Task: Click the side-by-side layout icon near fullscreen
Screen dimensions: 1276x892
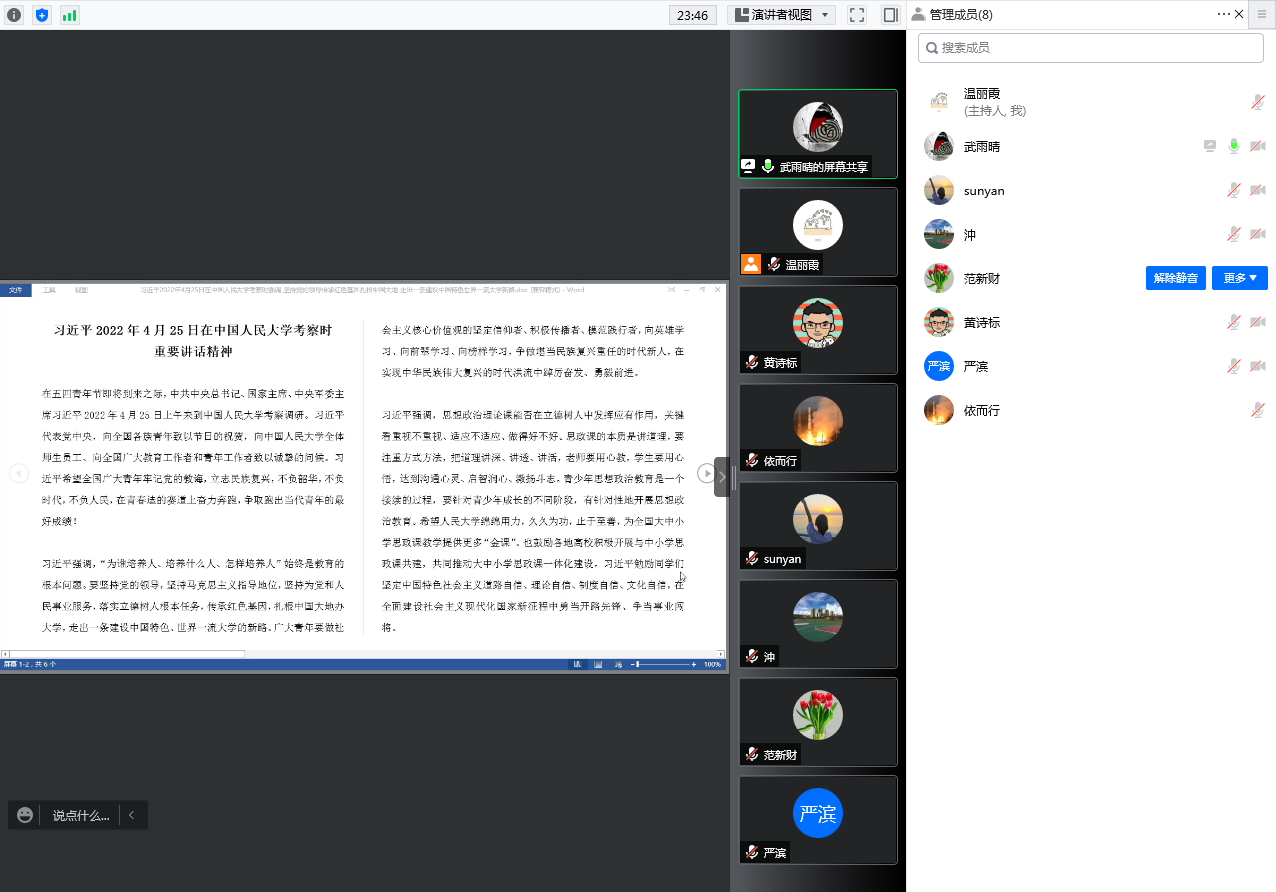Action: coord(889,14)
